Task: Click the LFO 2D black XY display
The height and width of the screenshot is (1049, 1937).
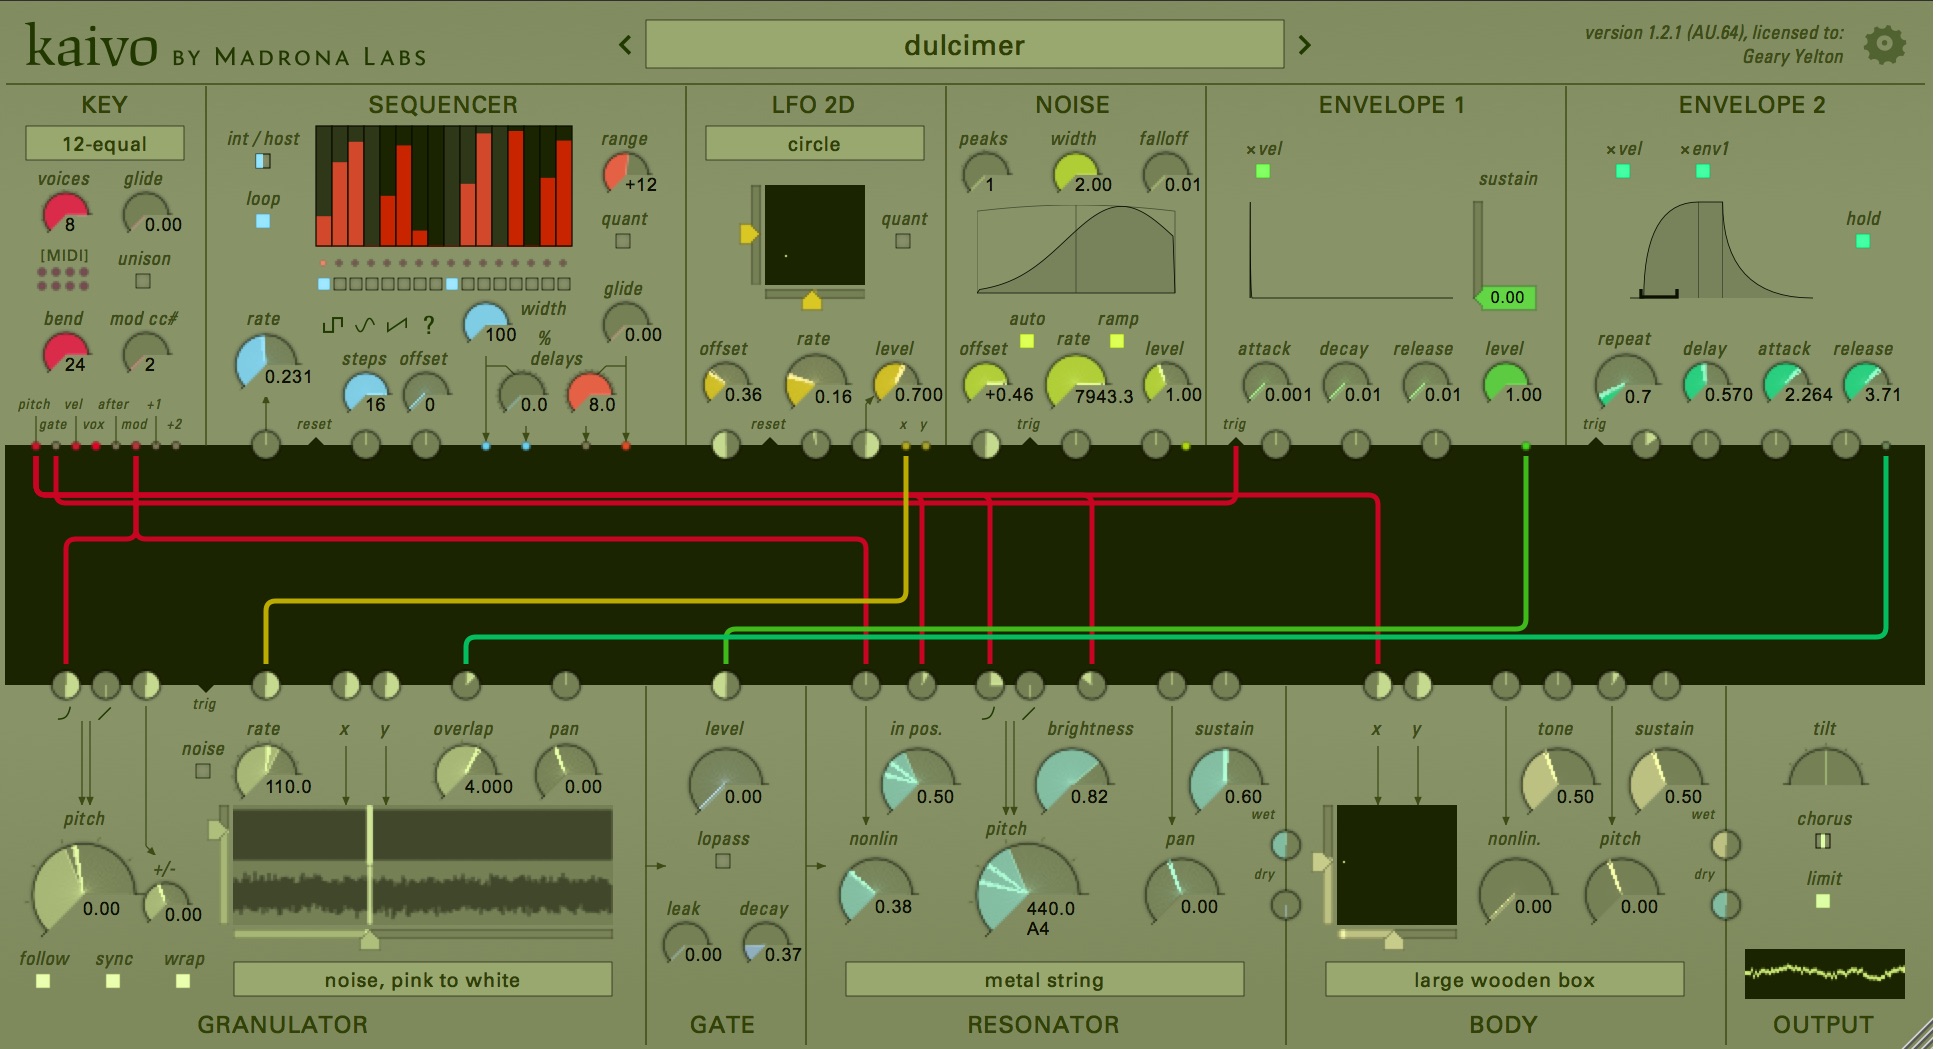Action: [x=814, y=235]
